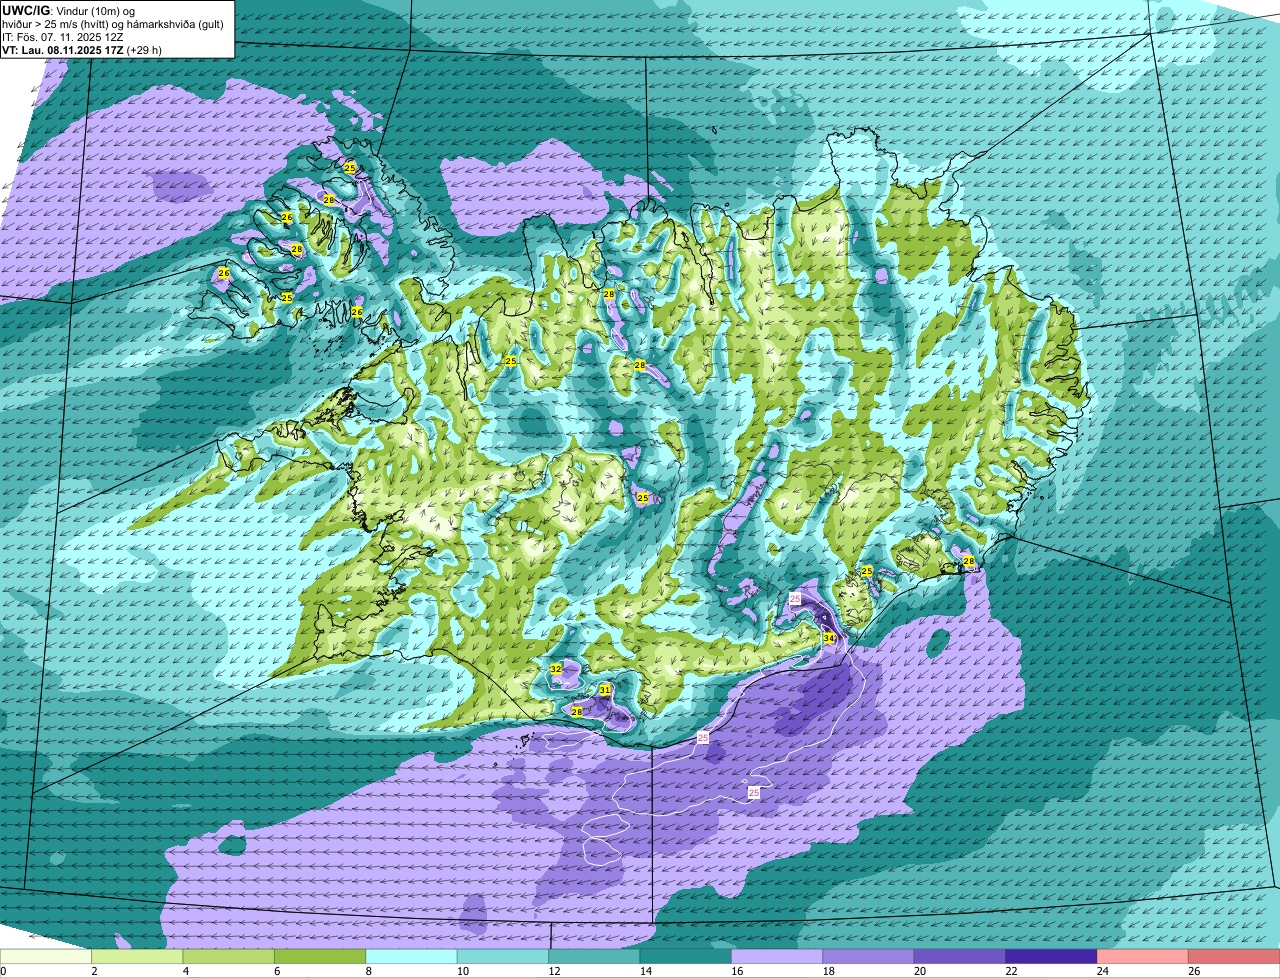
Task: Pick the 6–8 m/s olive green swatch
Action: (320, 956)
